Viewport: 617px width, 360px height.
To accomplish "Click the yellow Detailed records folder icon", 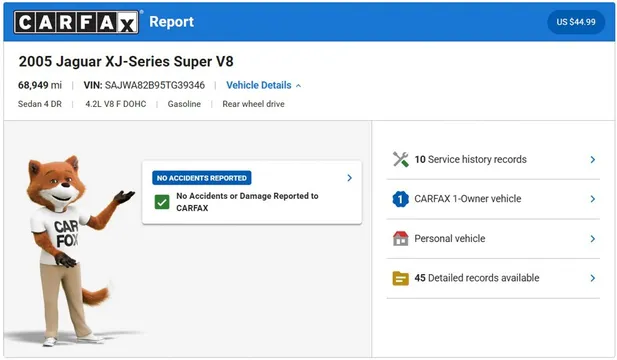I will (401, 278).
